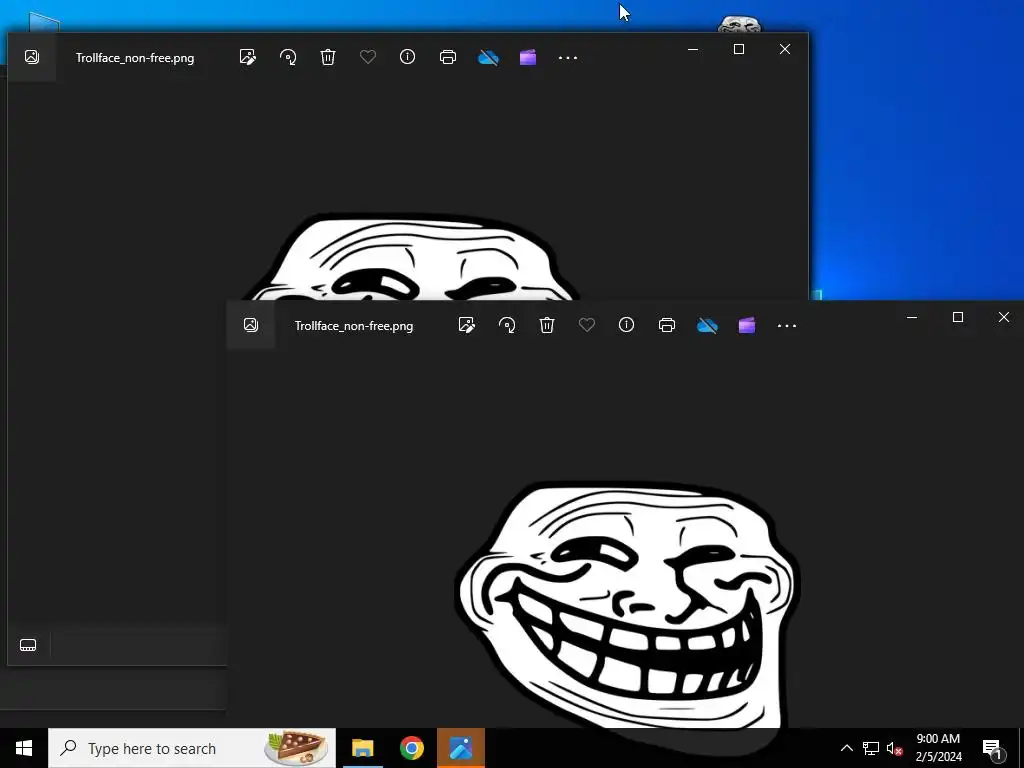
Task: Select the trollface desktop icon
Action: (x=739, y=24)
